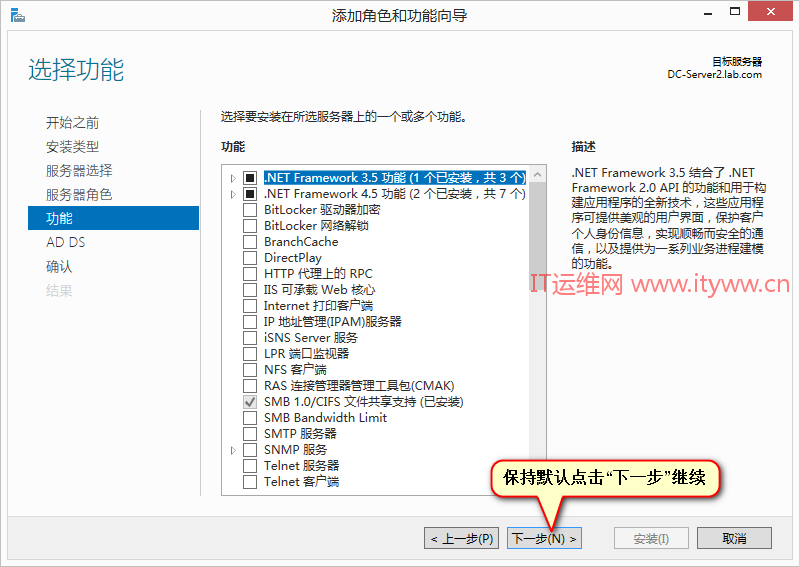Go to 安装类型 wizard step
799x567 pixels.
[72, 147]
